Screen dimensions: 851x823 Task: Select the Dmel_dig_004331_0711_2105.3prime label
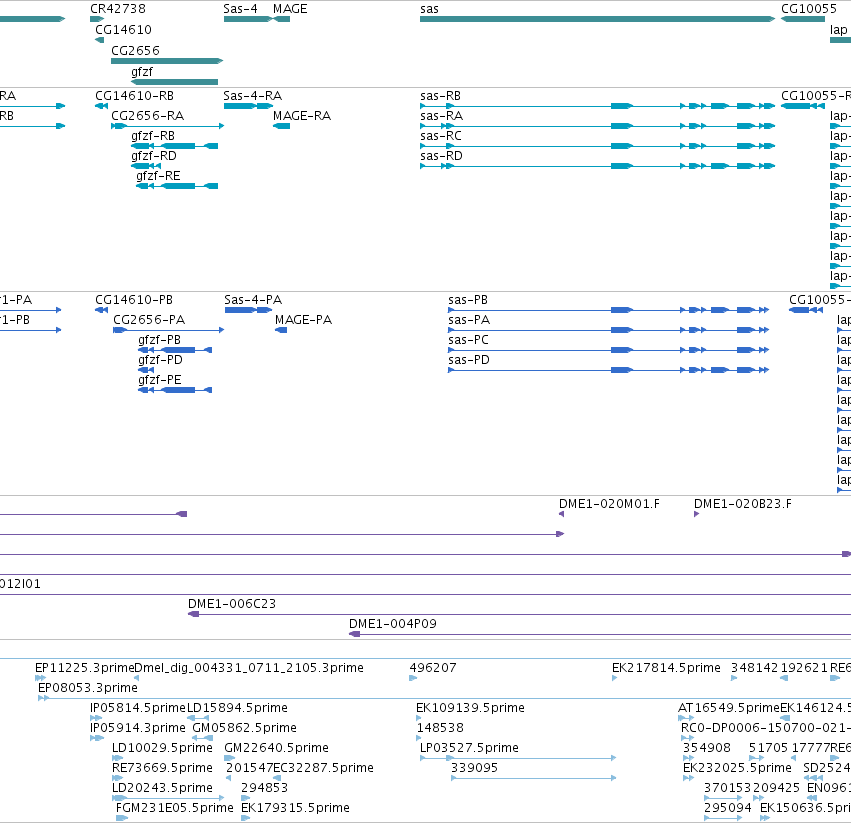pyautogui.click(x=249, y=668)
